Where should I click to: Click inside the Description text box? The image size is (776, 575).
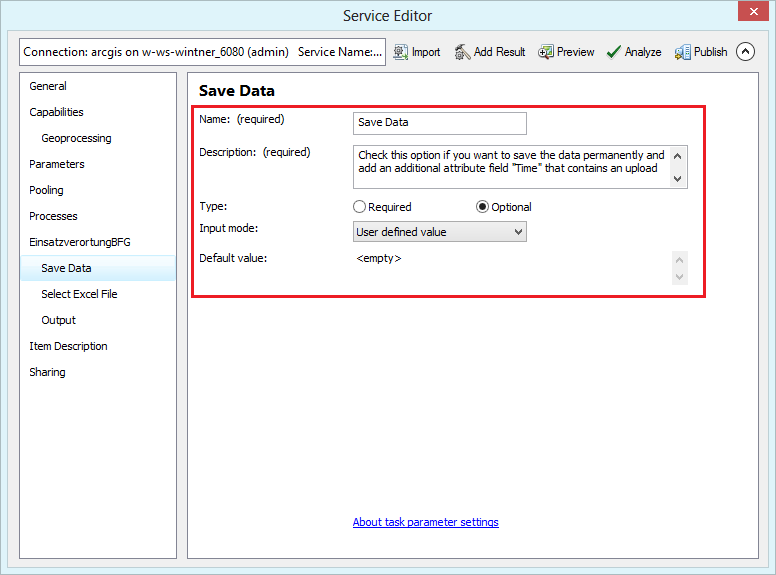[x=511, y=167]
